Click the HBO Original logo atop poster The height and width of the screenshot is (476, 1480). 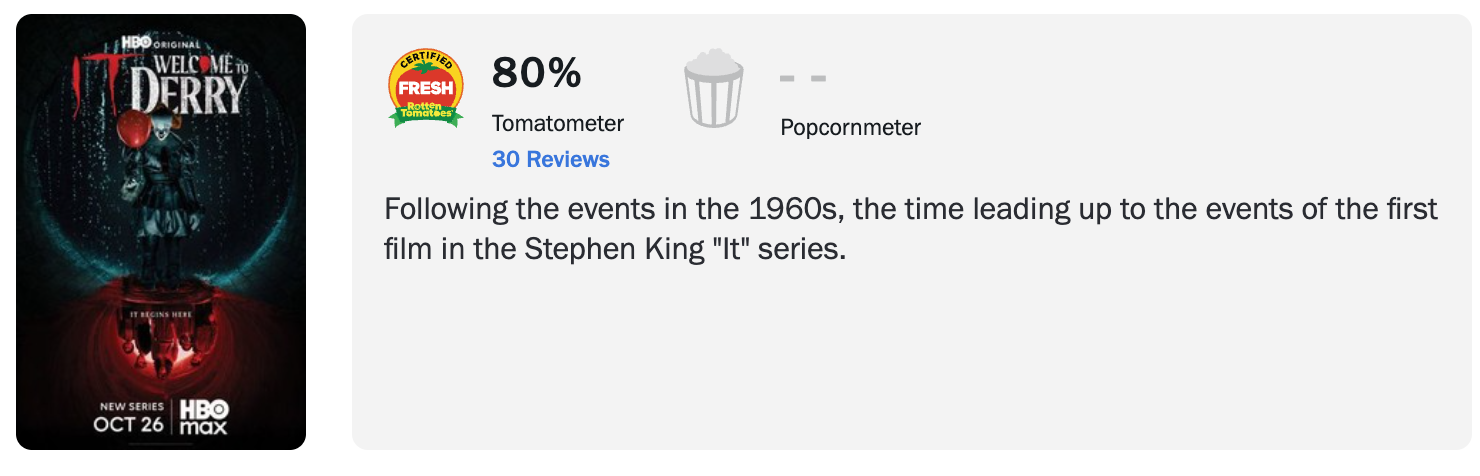pyautogui.click(x=161, y=42)
